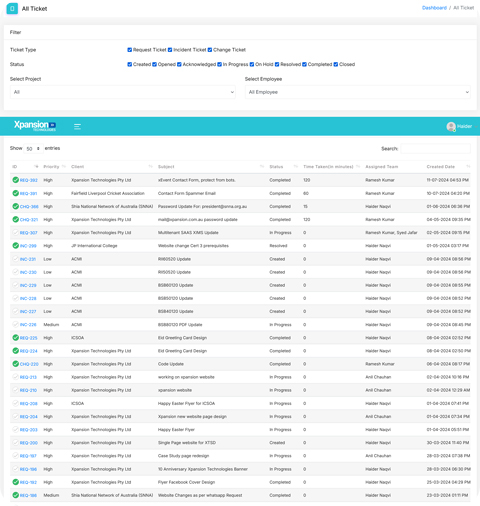
Task: Click green check icon for REQ-192
Action: [x=15, y=482]
